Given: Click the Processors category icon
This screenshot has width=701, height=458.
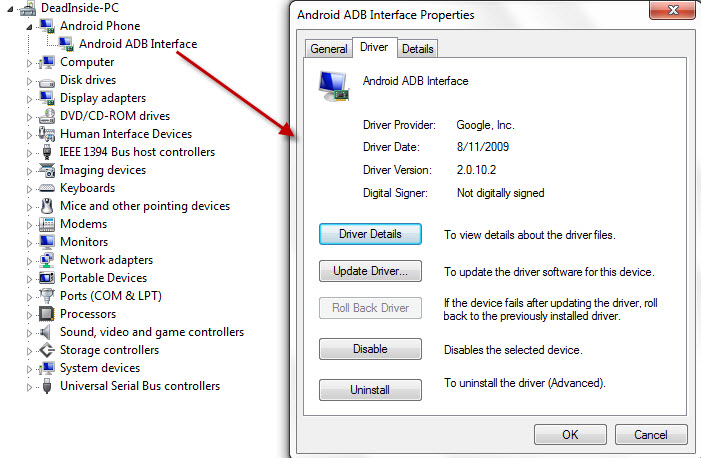Looking at the screenshot, I should (x=46, y=314).
